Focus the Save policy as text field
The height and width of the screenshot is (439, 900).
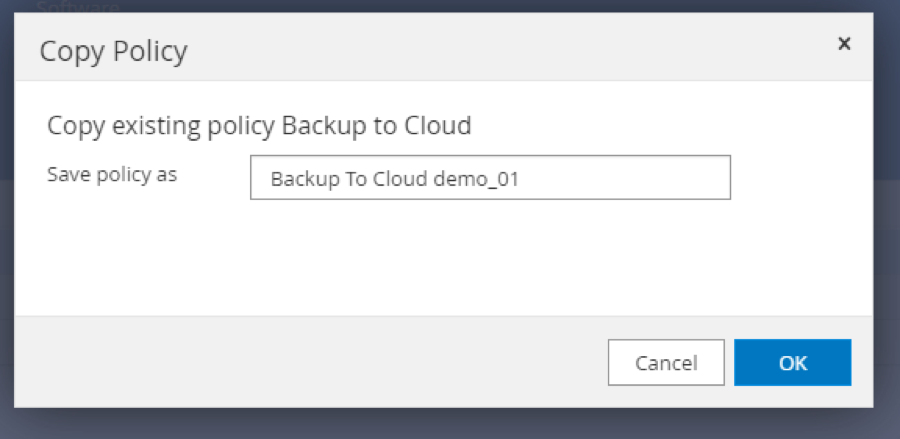pyautogui.click(x=490, y=178)
